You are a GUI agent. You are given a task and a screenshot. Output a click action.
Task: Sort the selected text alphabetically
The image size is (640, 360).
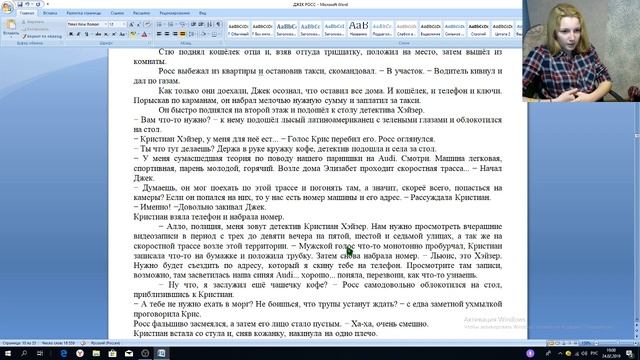click(x=210, y=24)
